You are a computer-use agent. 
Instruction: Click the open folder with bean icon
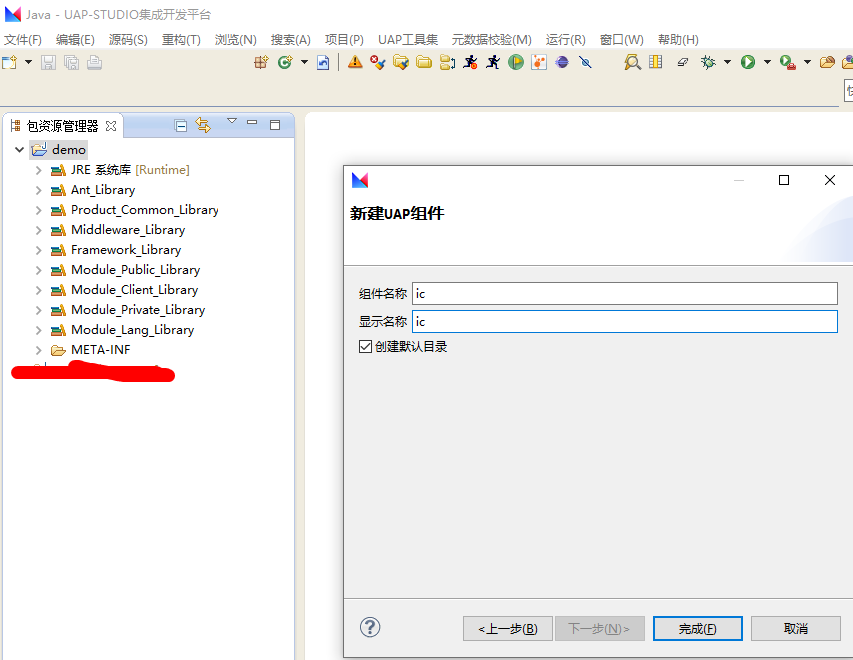(x=827, y=62)
